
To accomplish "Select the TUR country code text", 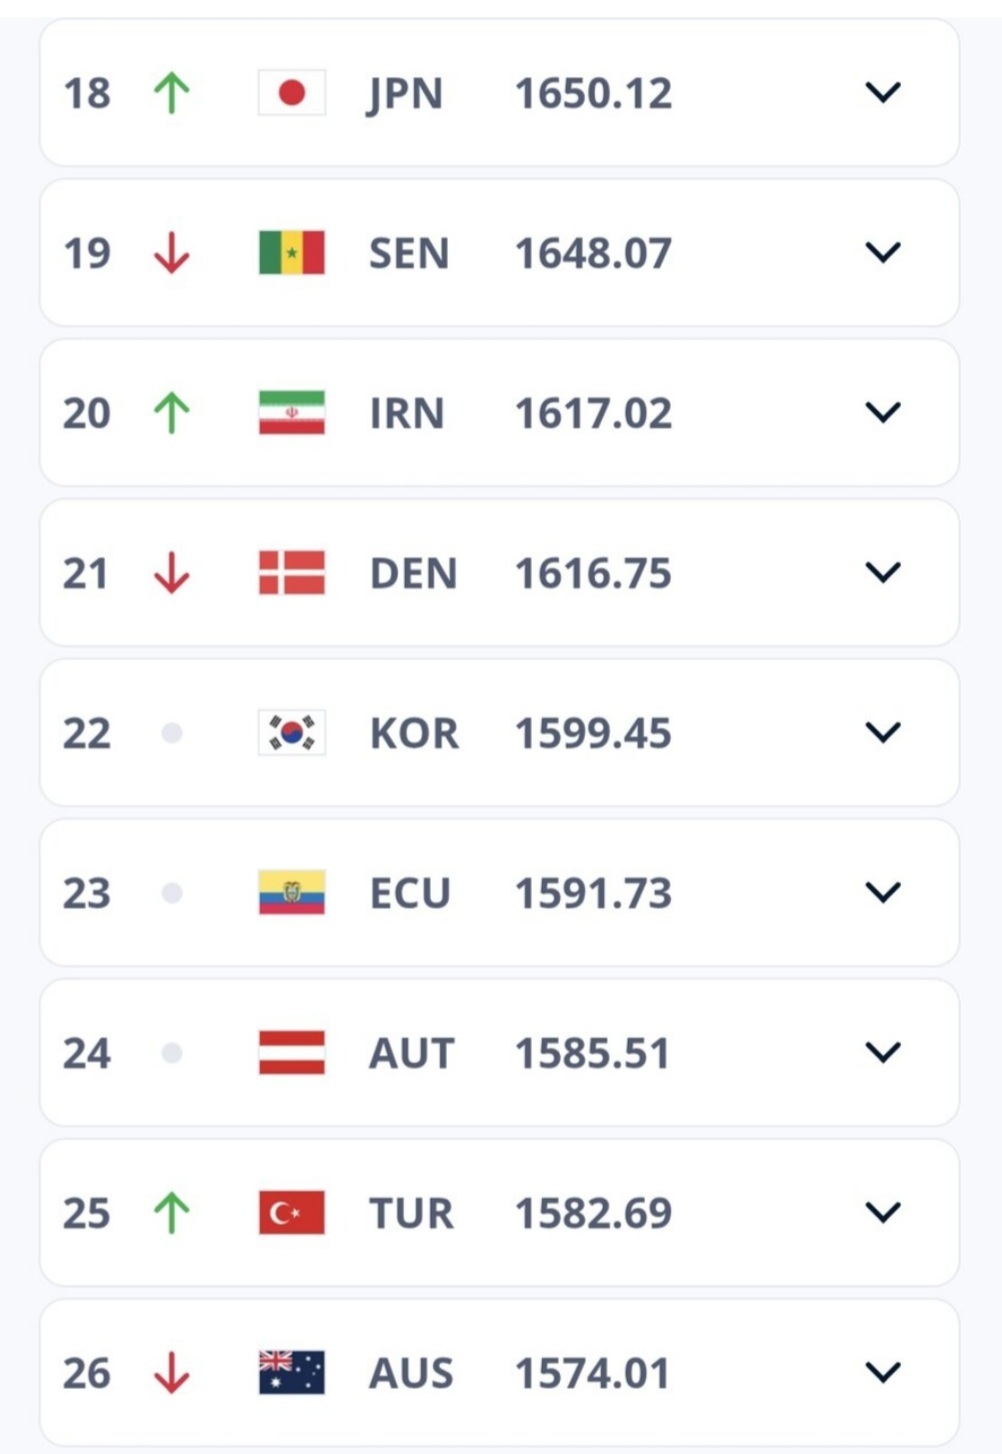I will tap(411, 1213).
